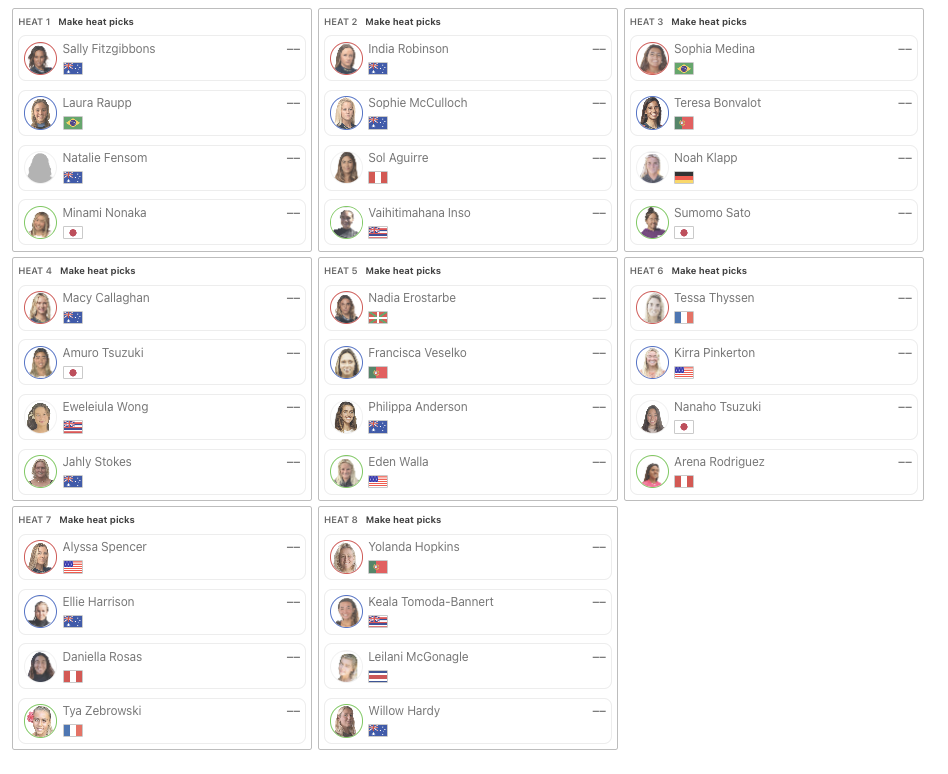The width and height of the screenshot is (948, 774).
Task: Select Macy Callaghan's name in Heat 4
Action: 106,298
